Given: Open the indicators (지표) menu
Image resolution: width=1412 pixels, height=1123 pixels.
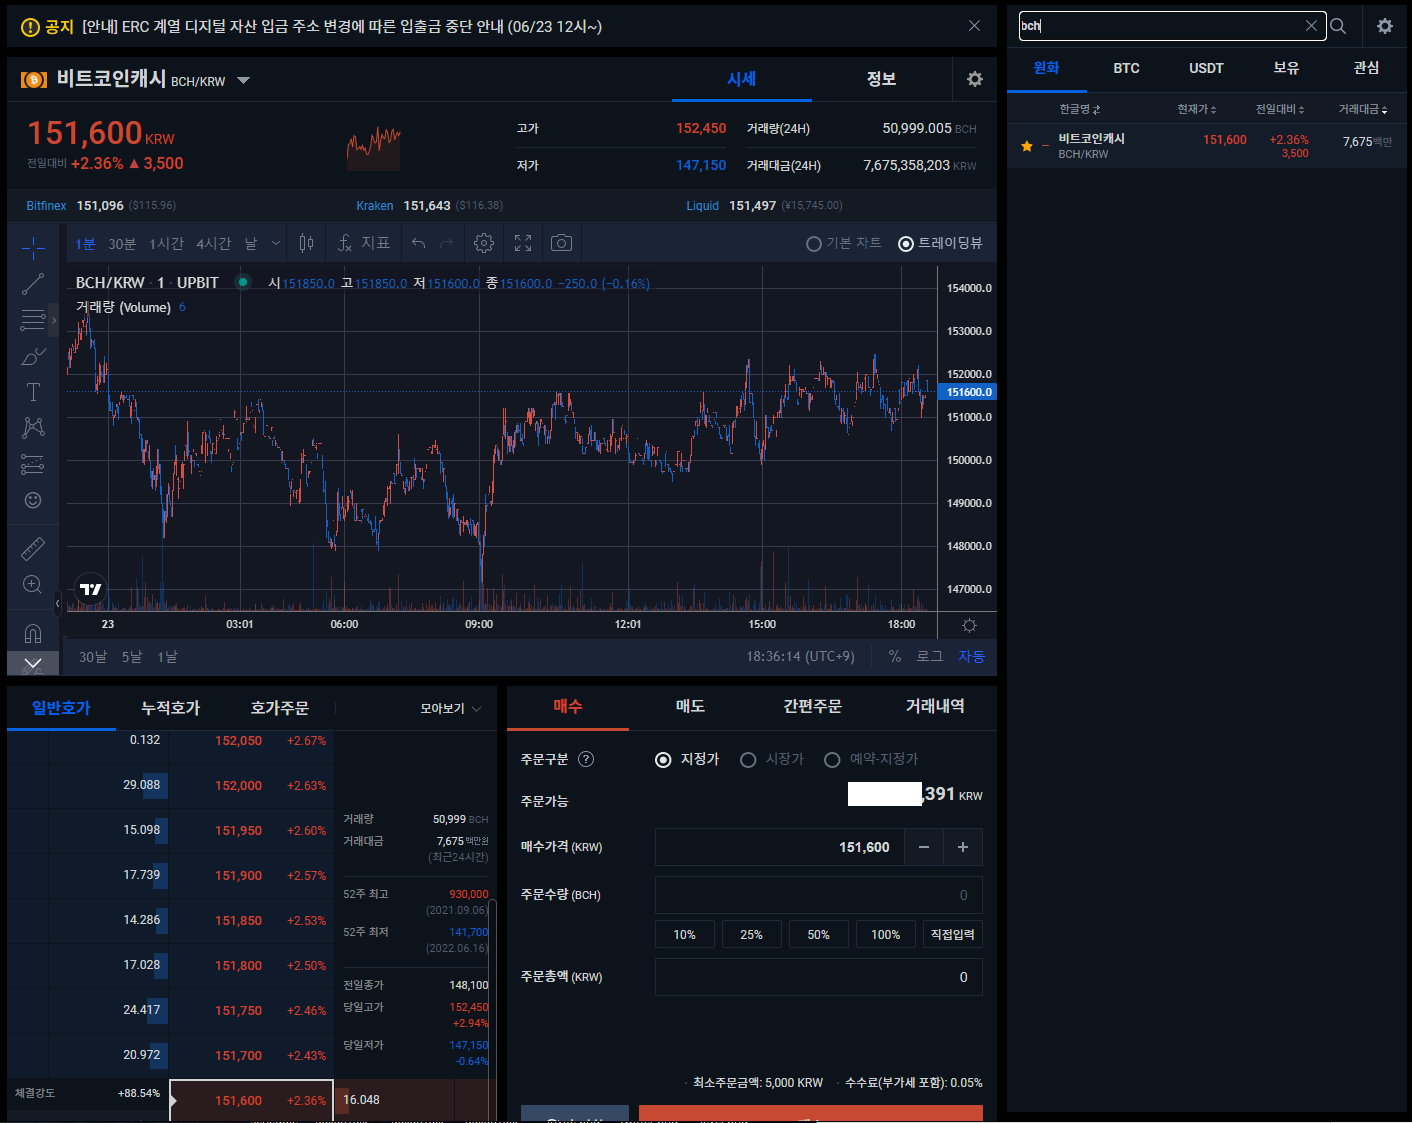Looking at the screenshot, I should [364, 243].
